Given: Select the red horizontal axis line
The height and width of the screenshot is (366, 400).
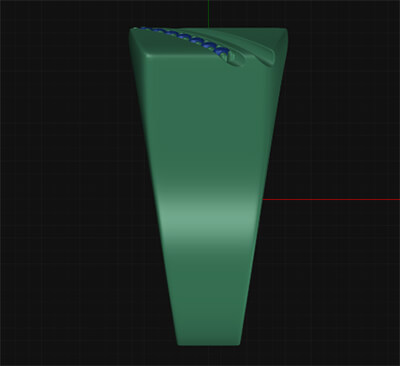Looking at the screenshot, I should click(x=331, y=200).
